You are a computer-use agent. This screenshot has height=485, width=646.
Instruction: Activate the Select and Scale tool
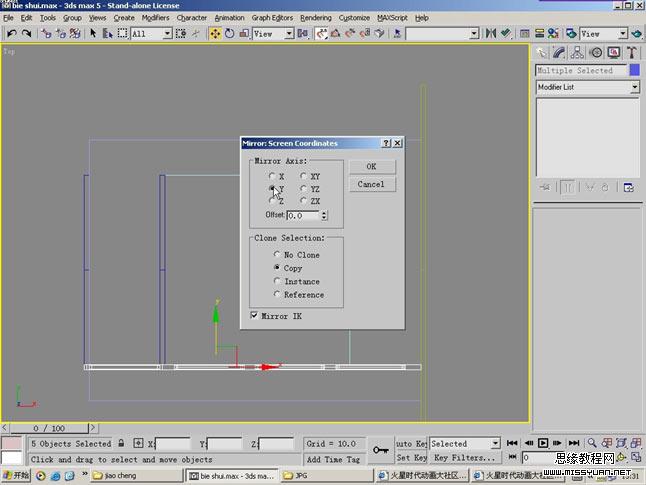(x=244, y=33)
